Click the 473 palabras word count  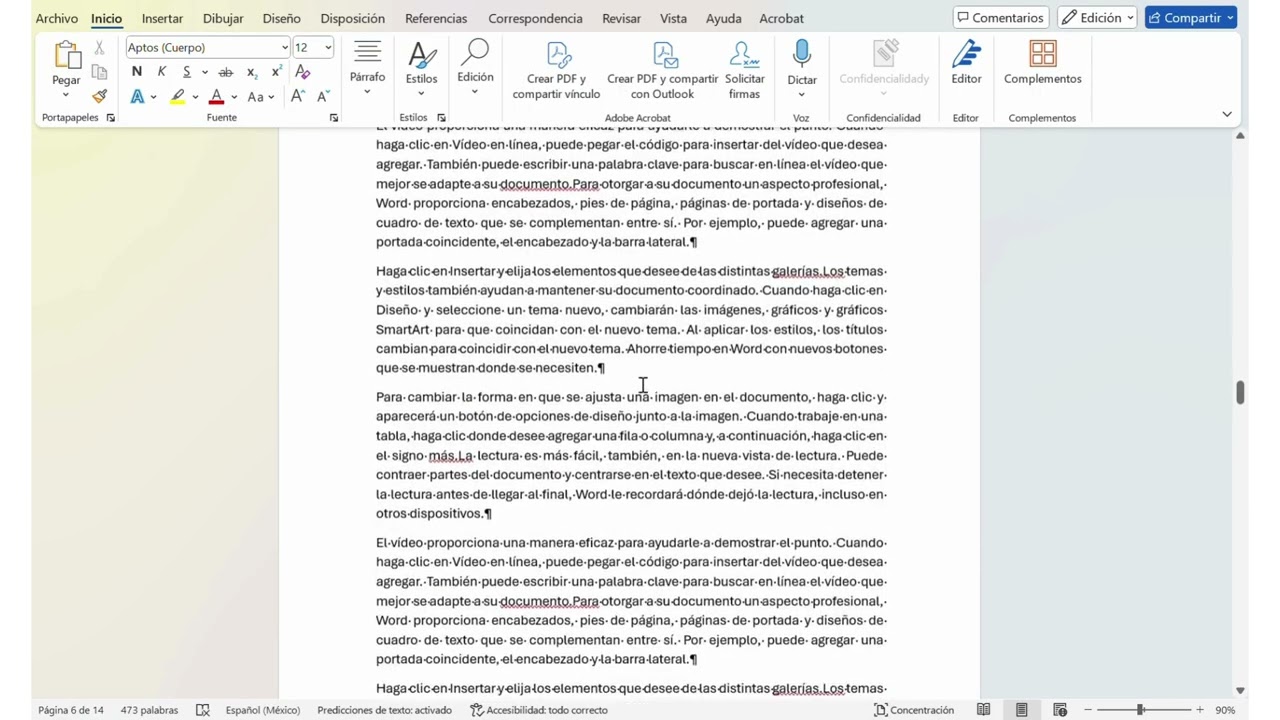pyautogui.click(x=149, y=710)
